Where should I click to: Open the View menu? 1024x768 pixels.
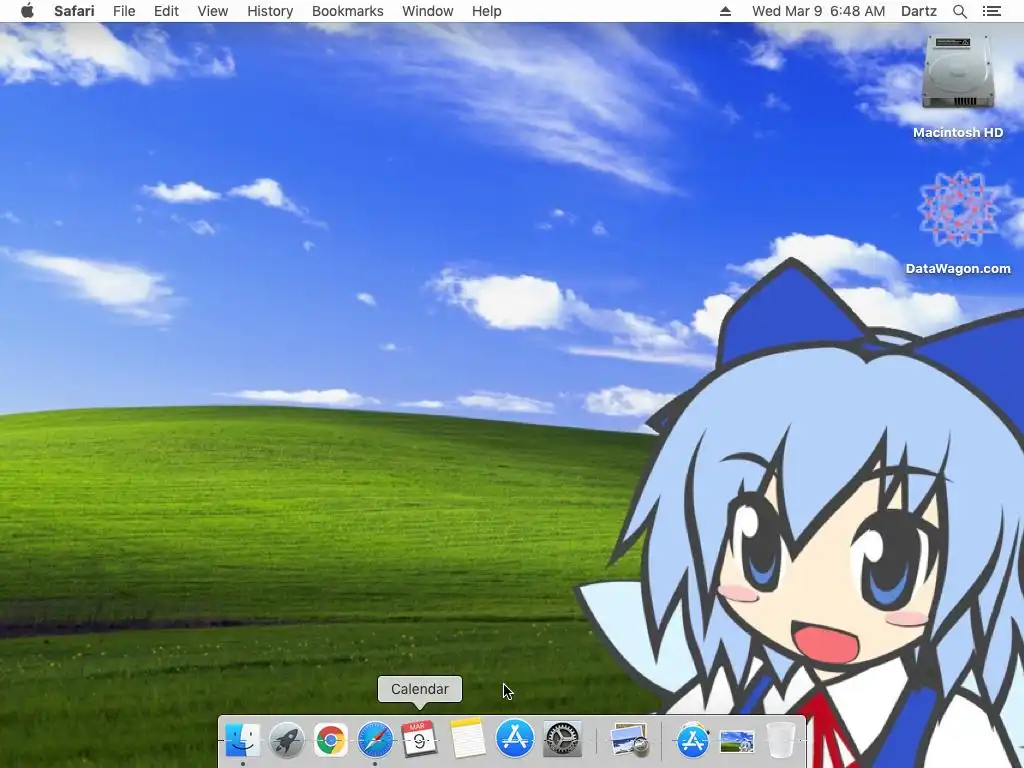(x=213, y=11)
